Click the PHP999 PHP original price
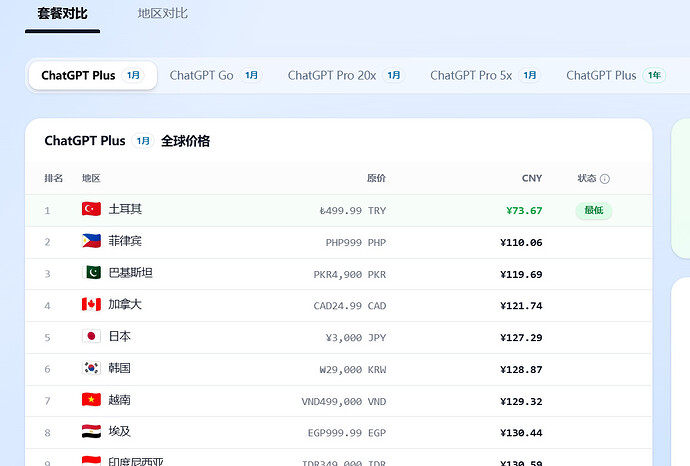Image resolution: width=690 pixels, height=466 pixels. [x=356, y=242]
